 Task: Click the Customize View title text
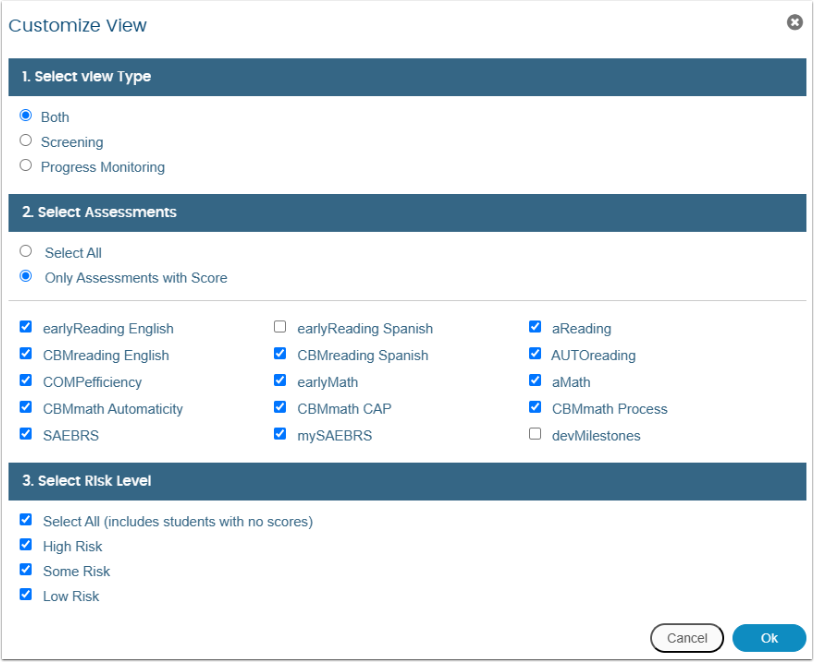[x=77, y=25]
